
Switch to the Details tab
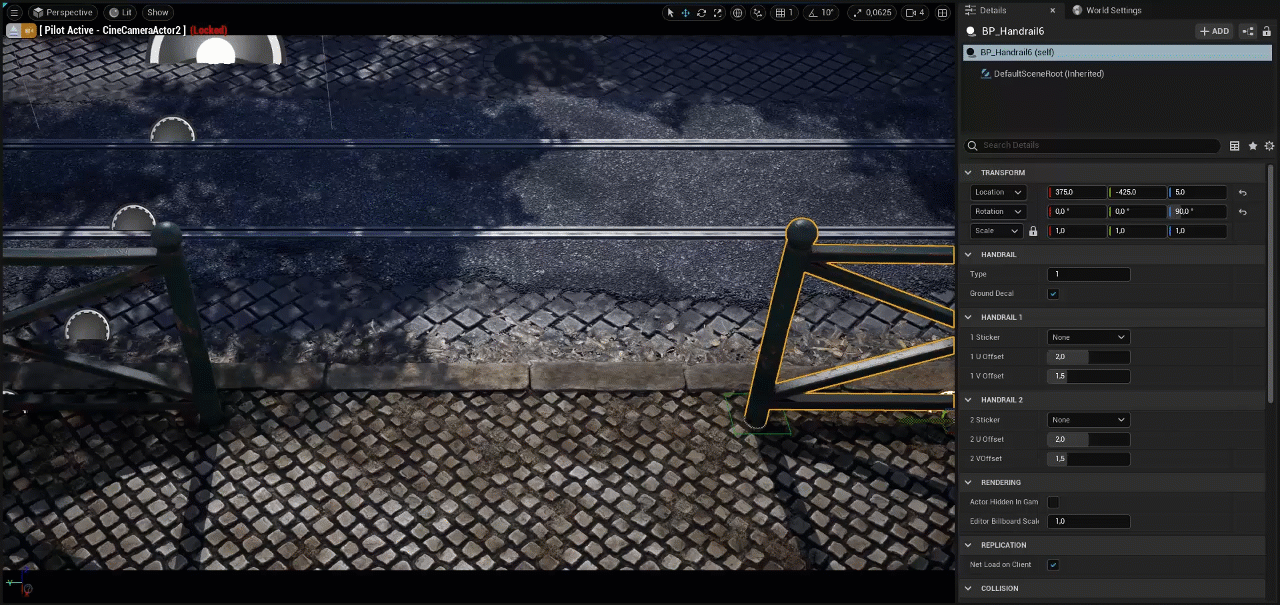point(993,10)
